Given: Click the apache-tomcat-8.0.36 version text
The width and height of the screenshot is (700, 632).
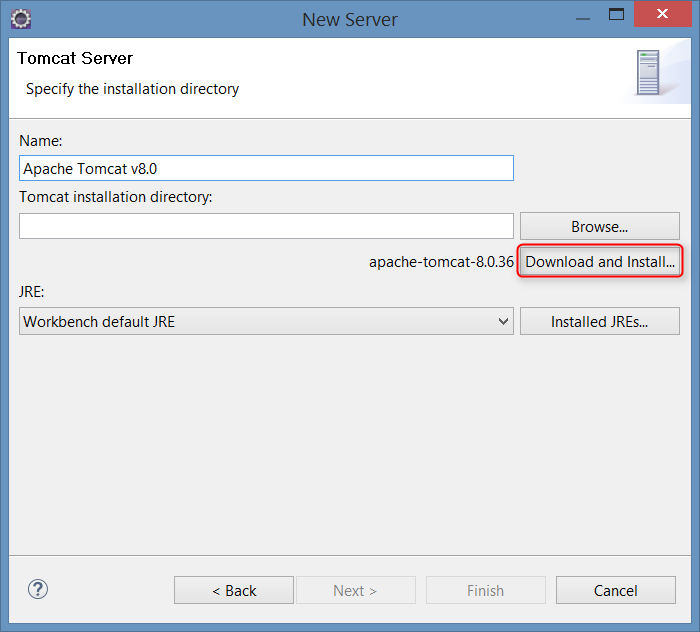Looking at the screenshot, I should (441, 262).
